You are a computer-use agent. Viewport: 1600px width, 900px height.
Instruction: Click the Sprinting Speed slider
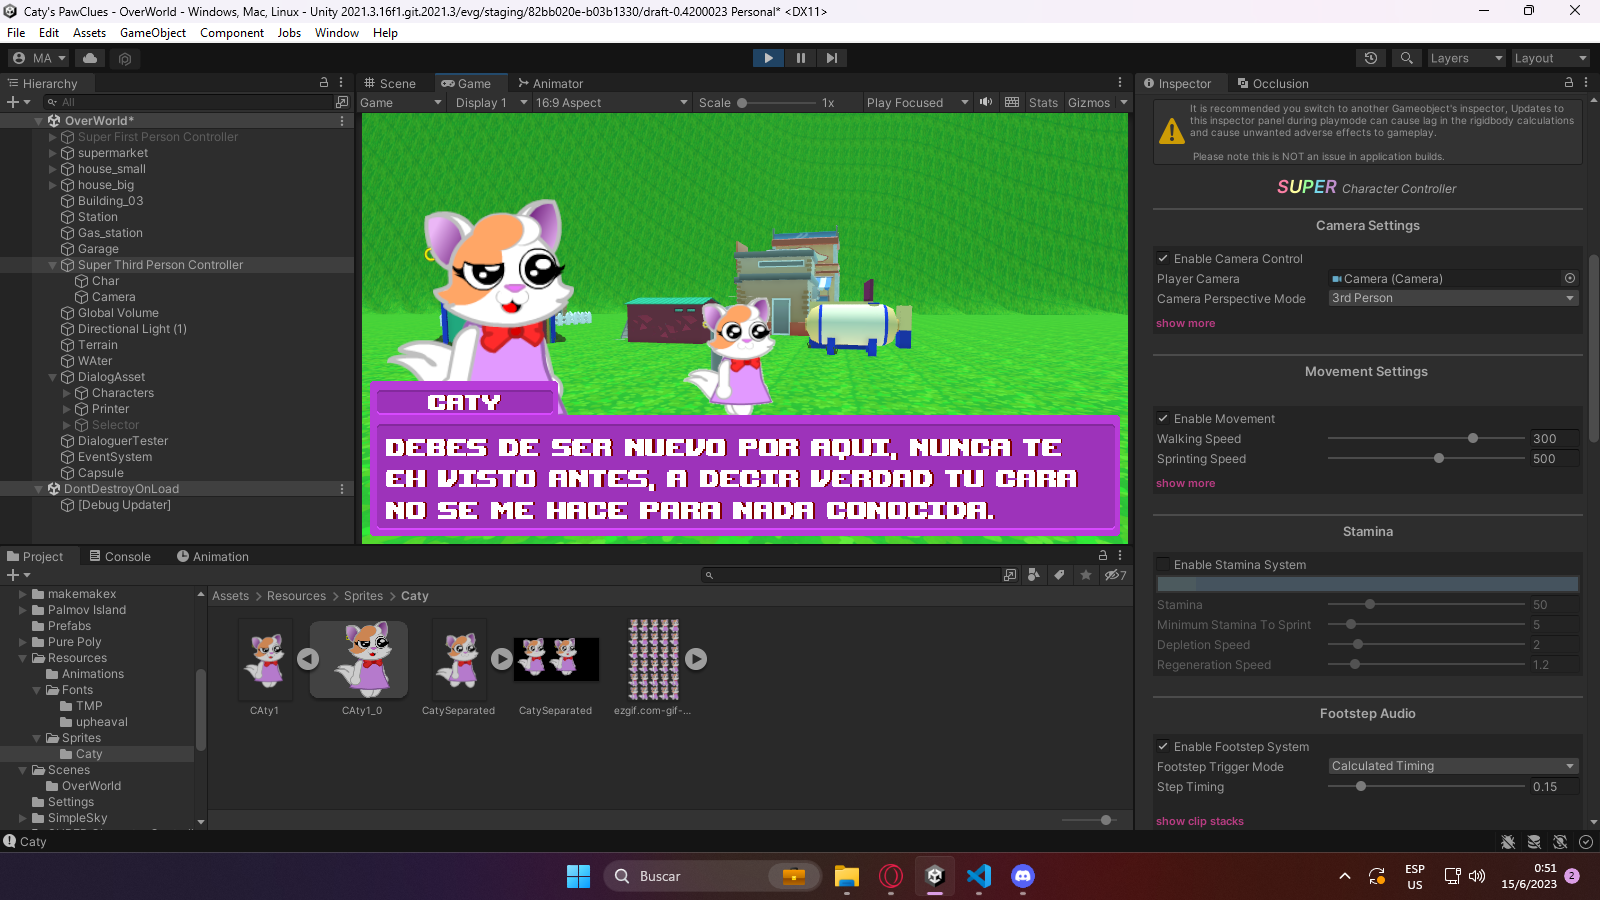pos(1424,458)
